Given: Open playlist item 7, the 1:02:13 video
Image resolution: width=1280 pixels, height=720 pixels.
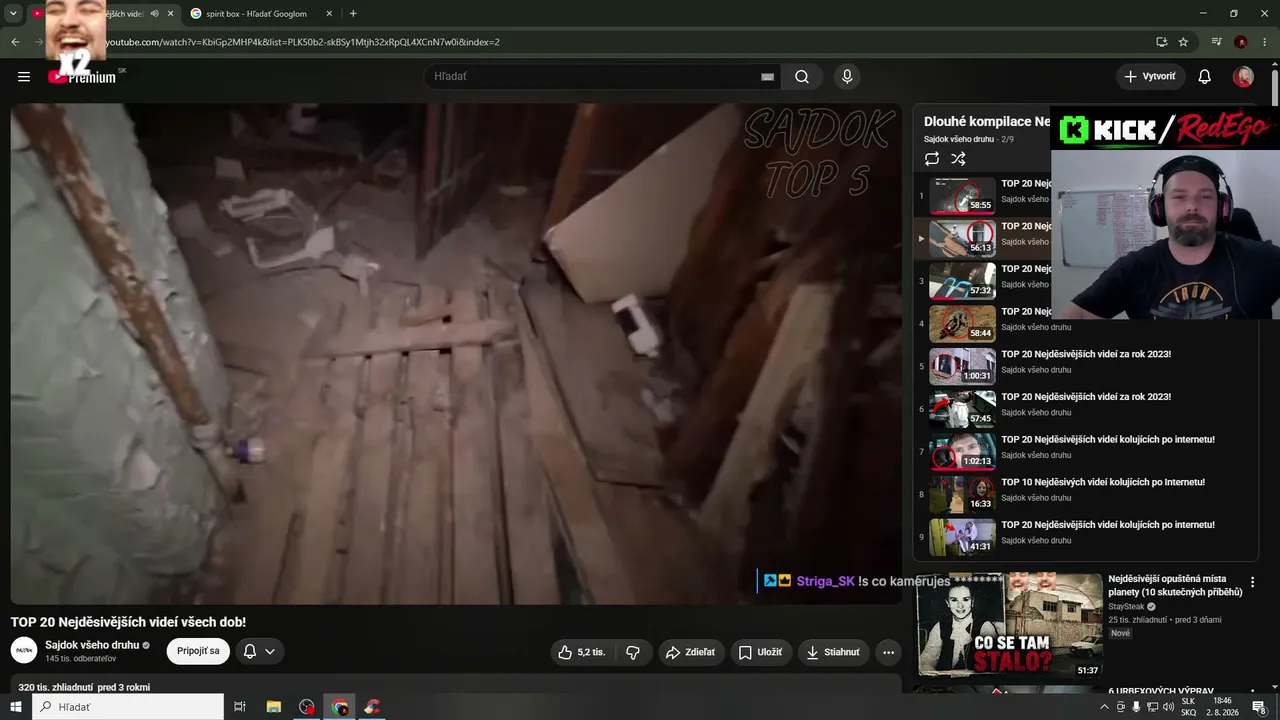Looking at the screenshot, I should 1084,452.
